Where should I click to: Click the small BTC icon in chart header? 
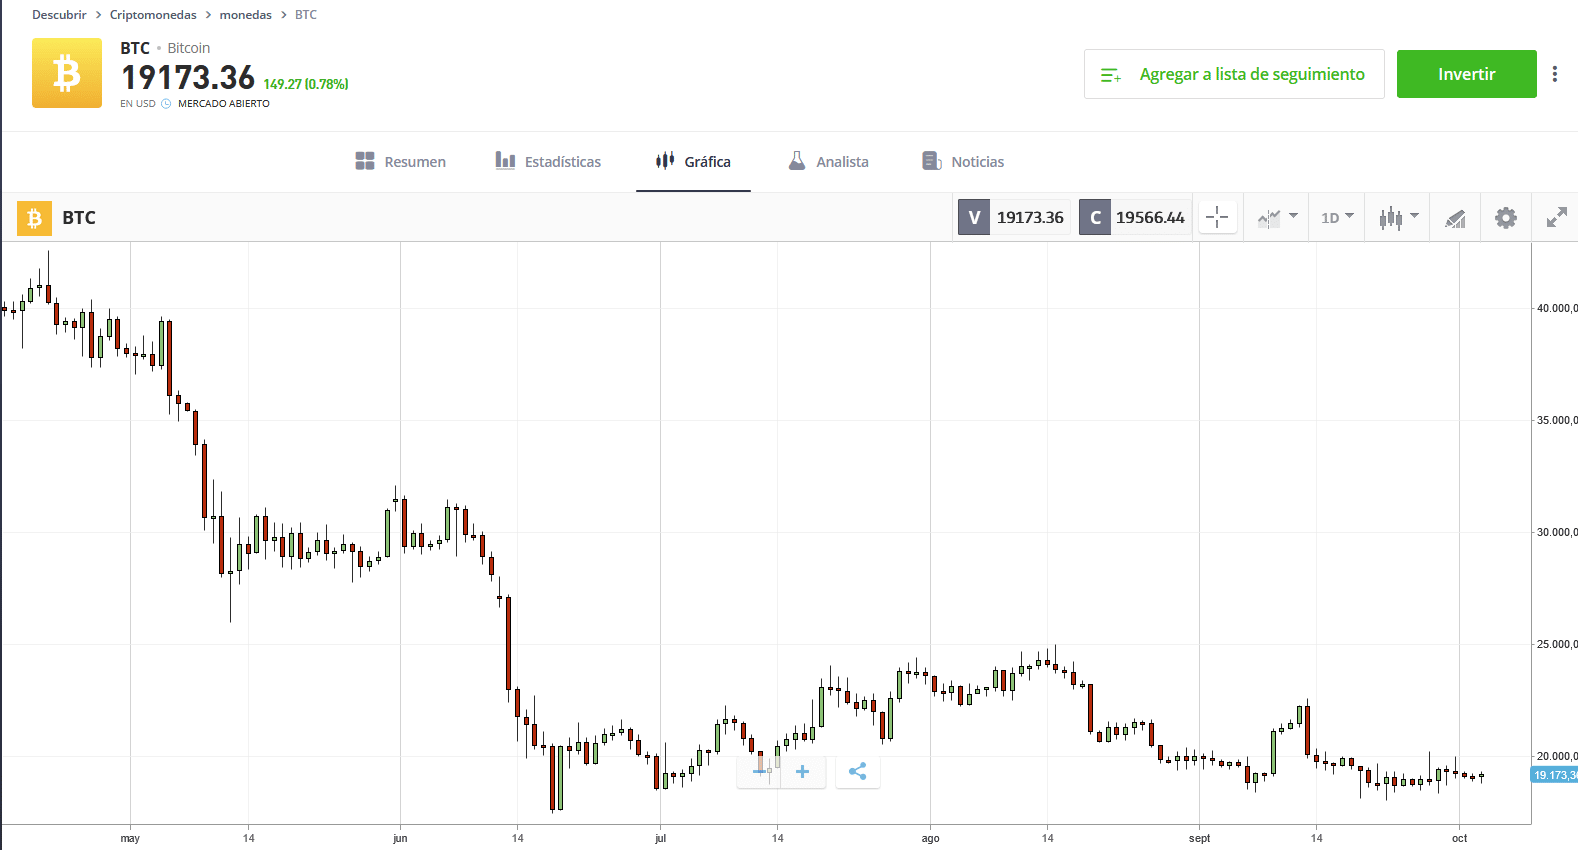pyautogui.click(x=34, y=218)
